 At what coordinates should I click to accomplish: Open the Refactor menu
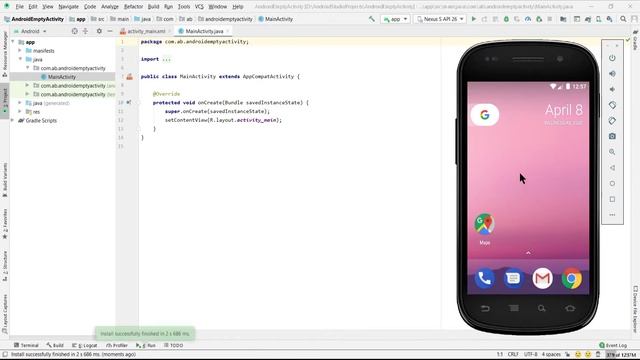pyautogui.click(x=133, y=7)
